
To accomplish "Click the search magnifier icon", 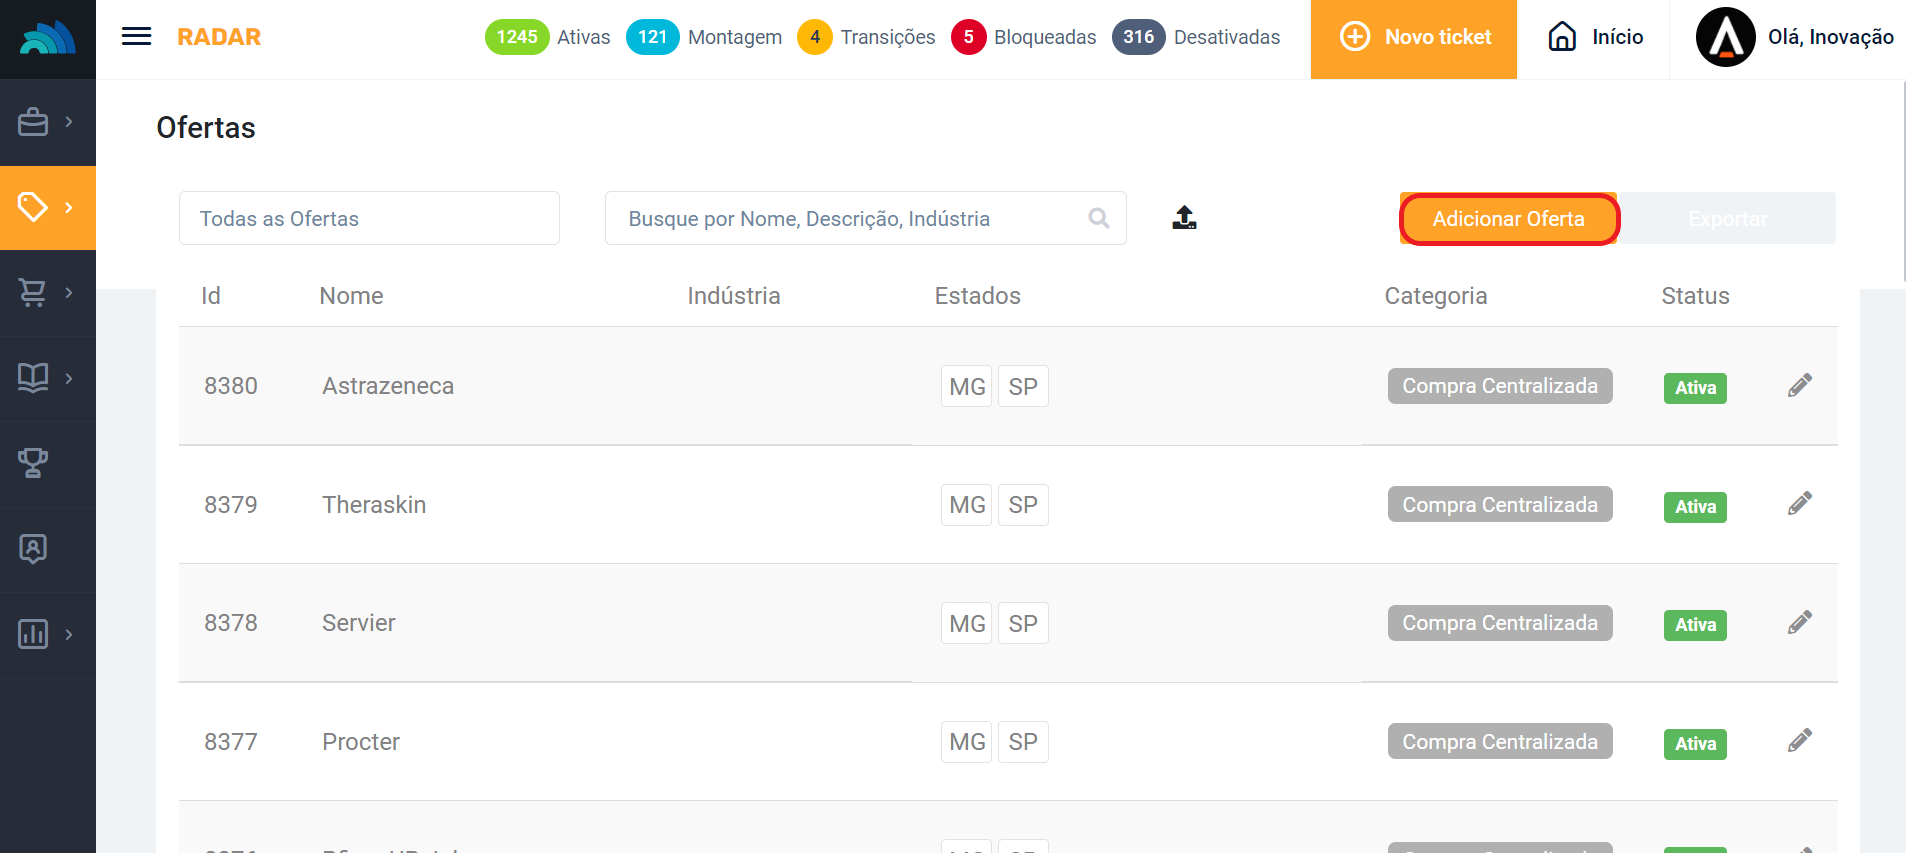I will [1098, 218].
